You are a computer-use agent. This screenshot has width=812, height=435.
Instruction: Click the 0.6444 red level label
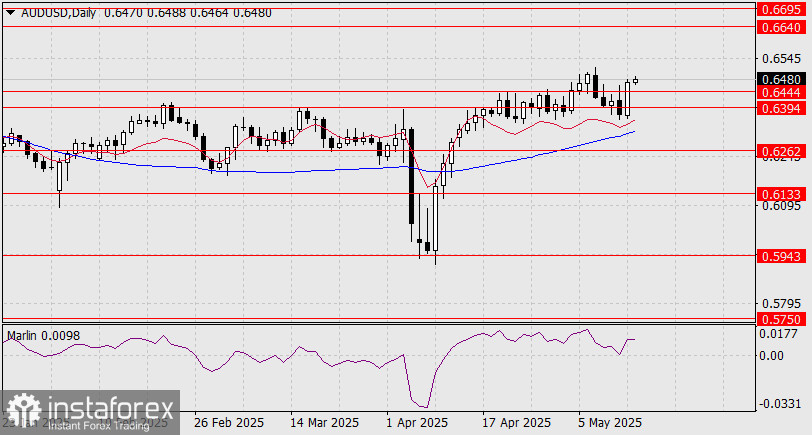pyautogui.click(x=782, y=92)
